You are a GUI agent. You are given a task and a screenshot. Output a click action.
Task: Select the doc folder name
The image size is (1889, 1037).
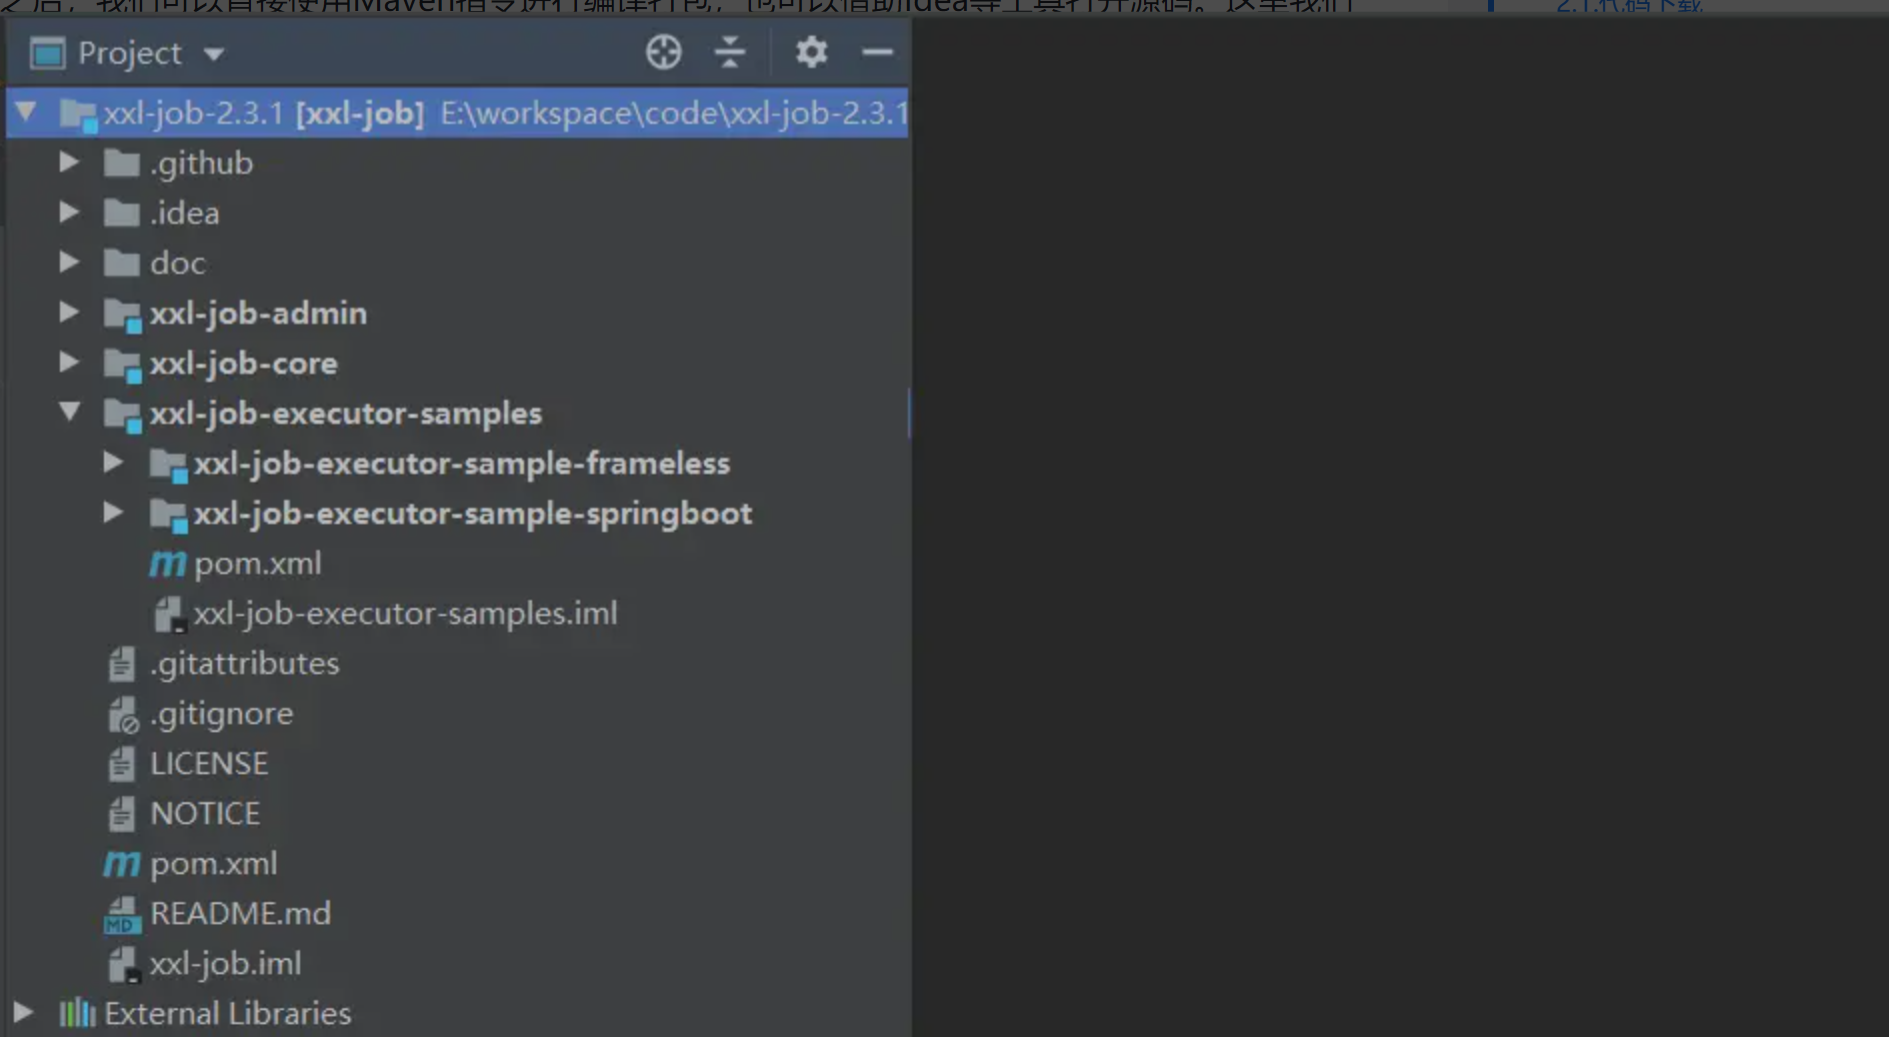coord(178,263)
